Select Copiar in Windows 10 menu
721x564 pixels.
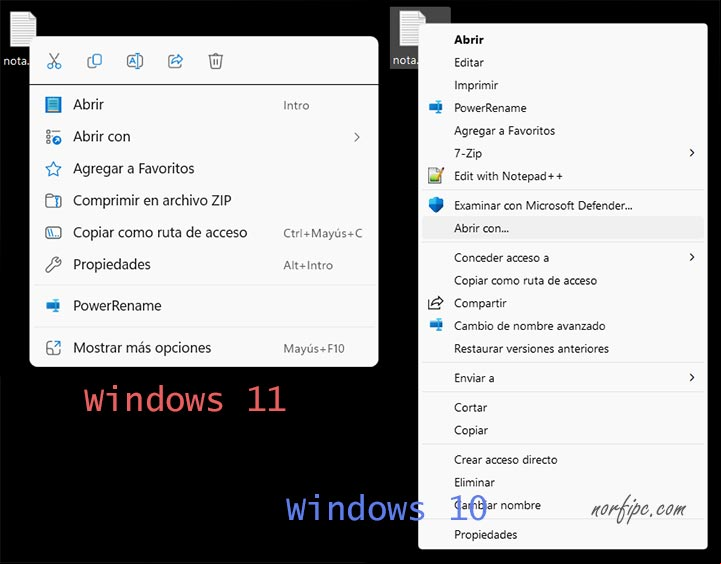tap(563, 430)
